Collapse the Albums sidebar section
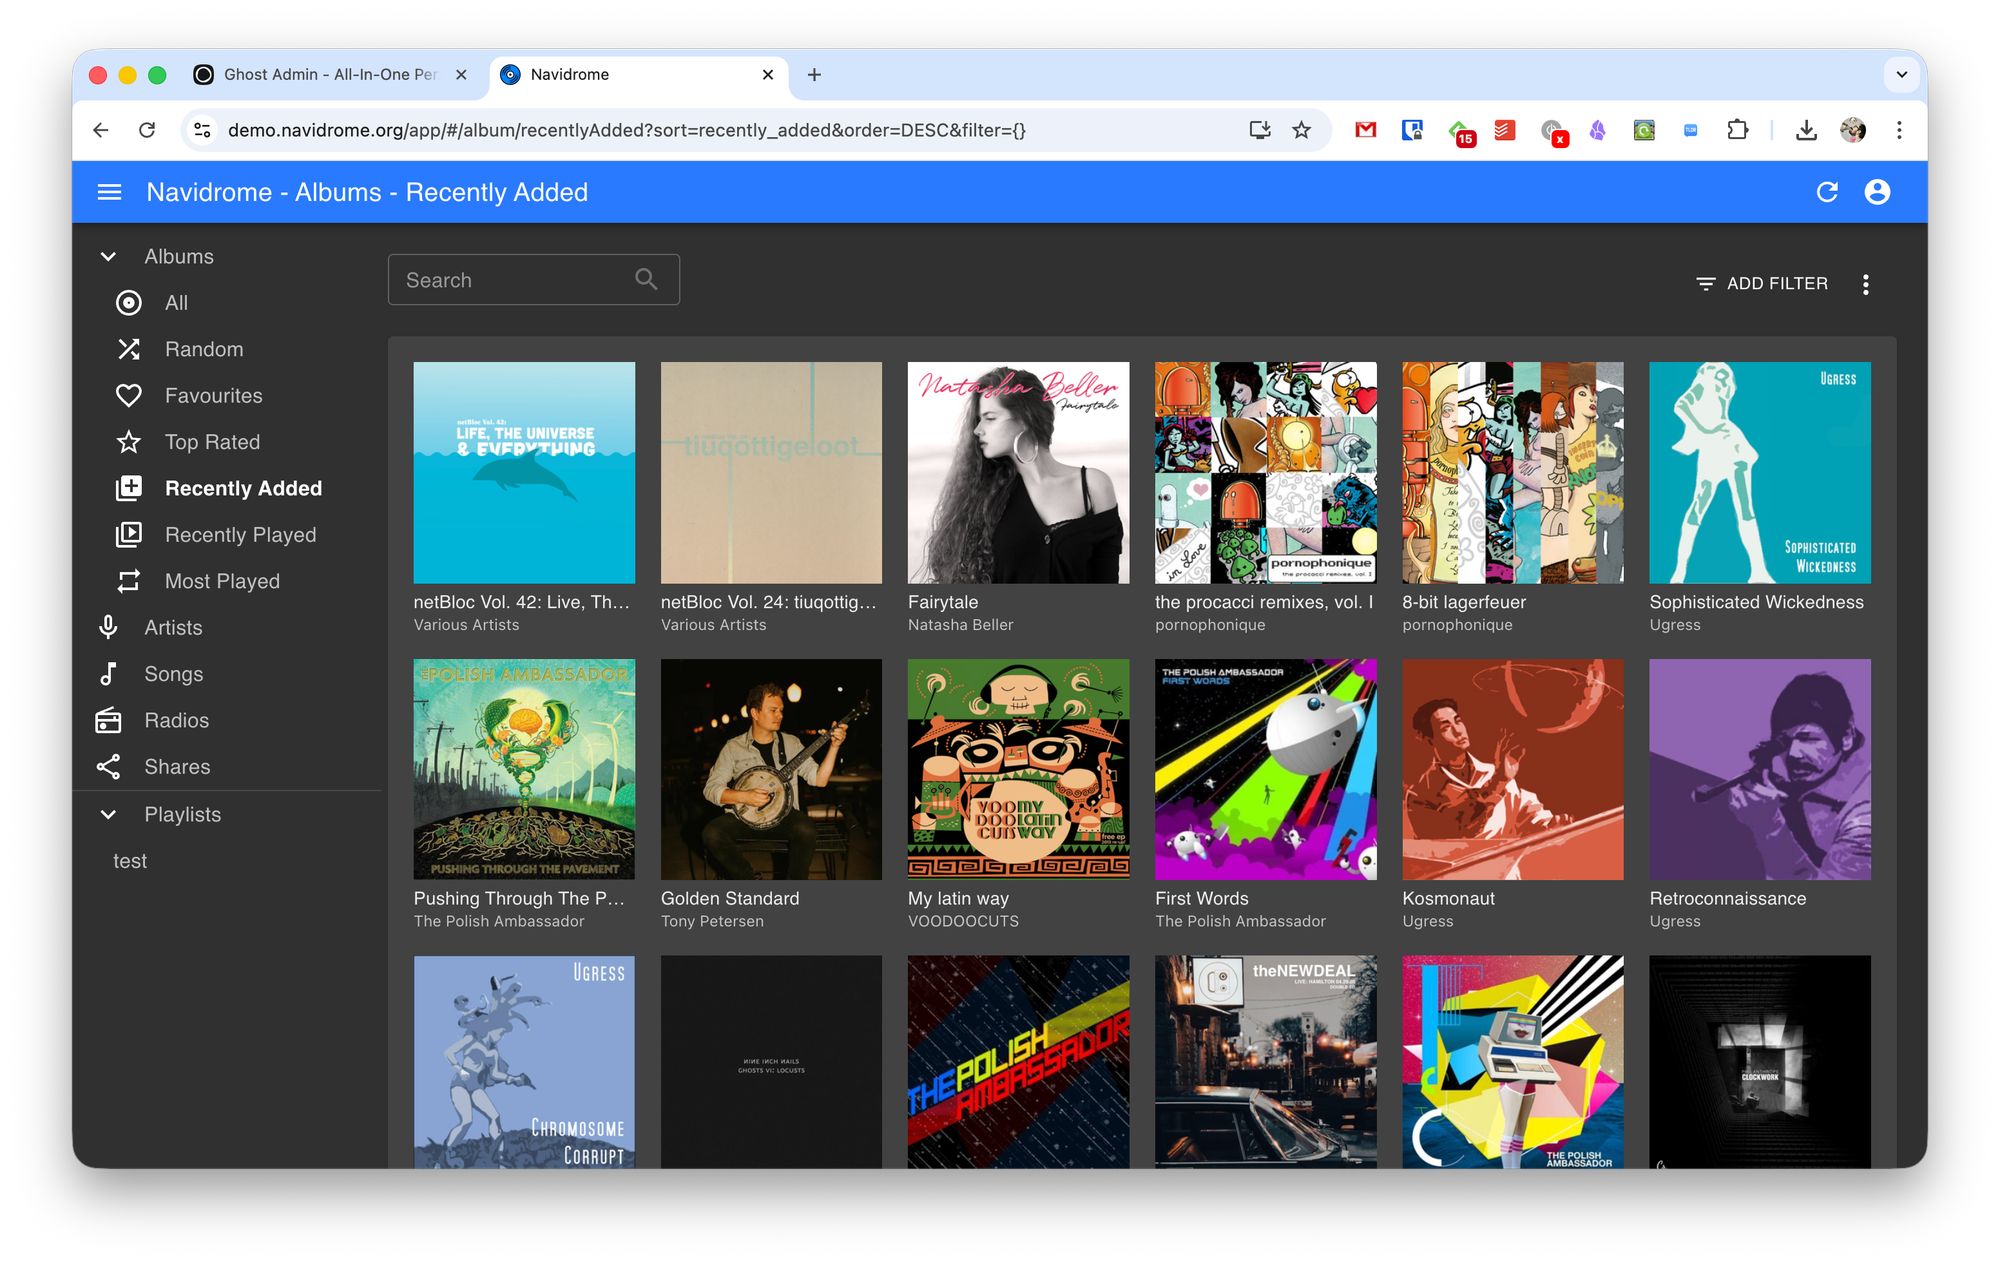Image resolution: width=2000 pixels, height=1264 pixels. [108, 257]
